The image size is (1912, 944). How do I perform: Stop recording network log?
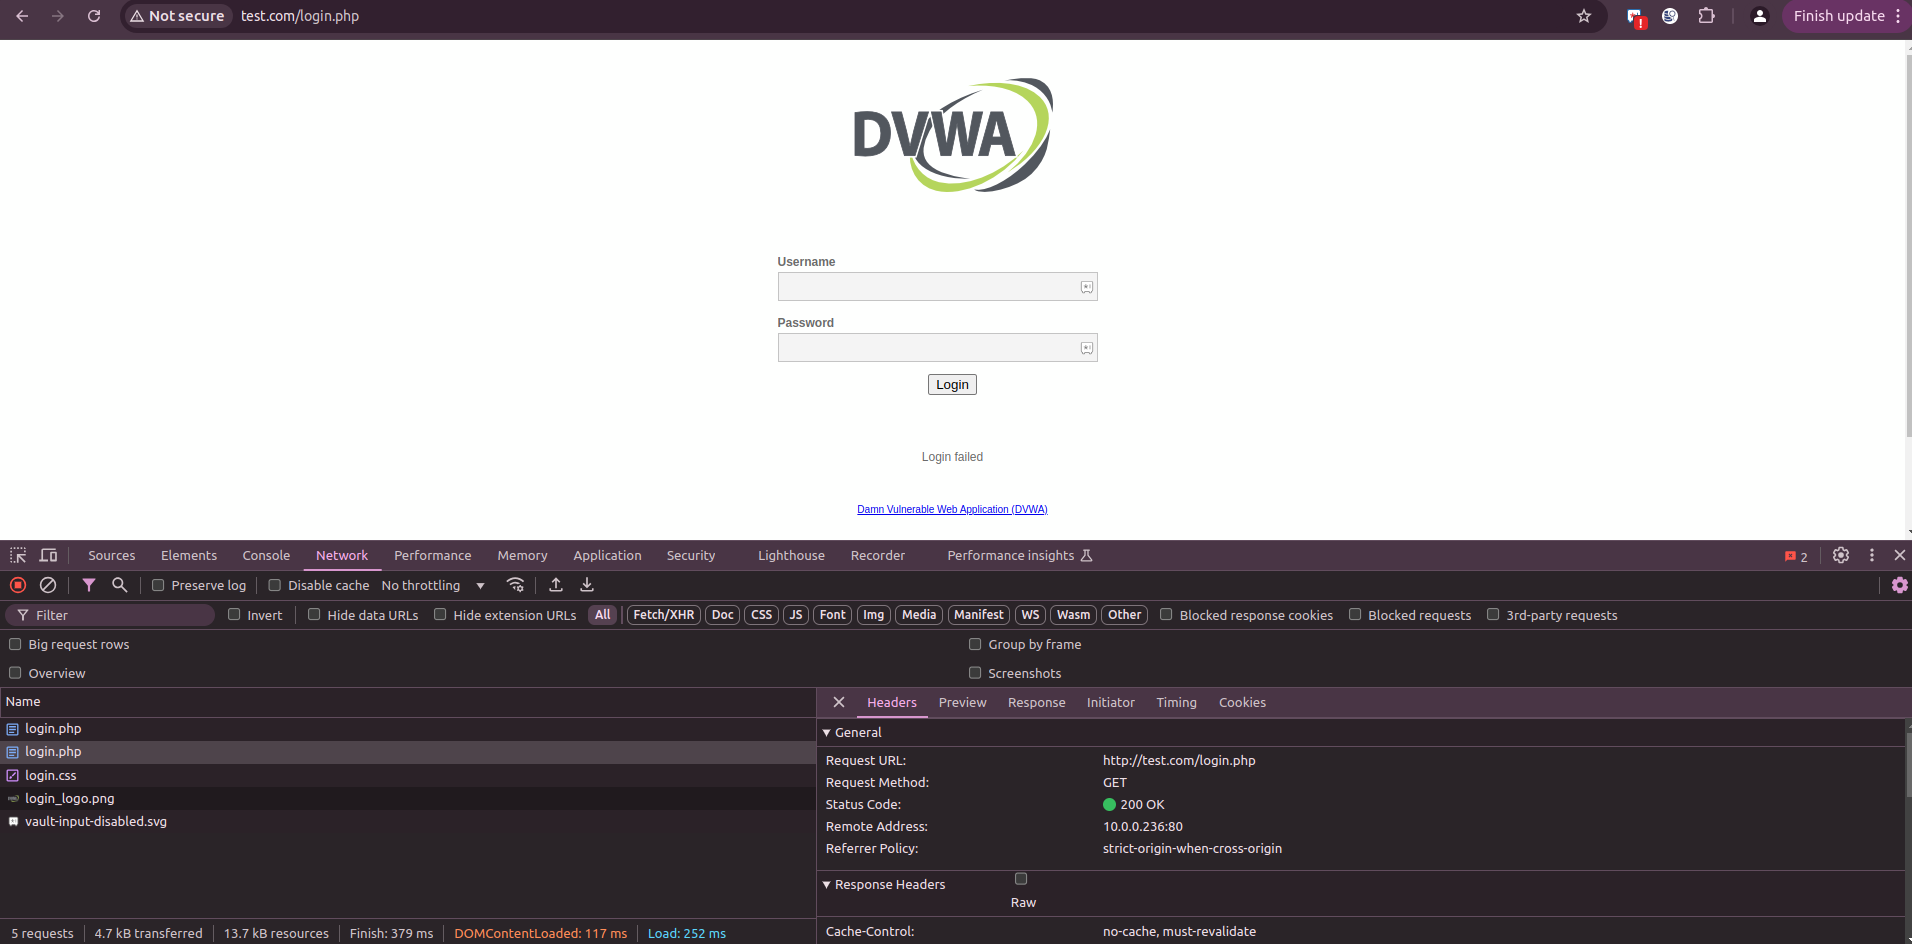click(18, 585)
